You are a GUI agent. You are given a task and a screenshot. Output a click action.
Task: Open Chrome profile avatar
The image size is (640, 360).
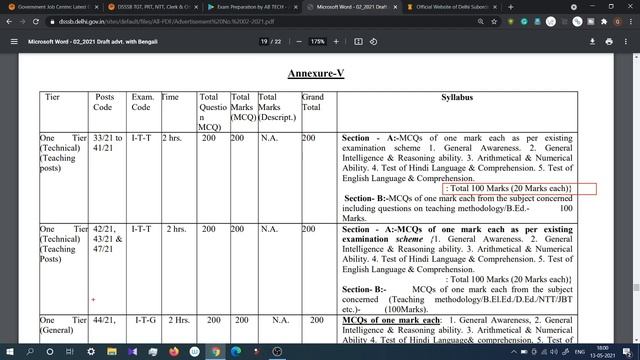coord(618,21)
